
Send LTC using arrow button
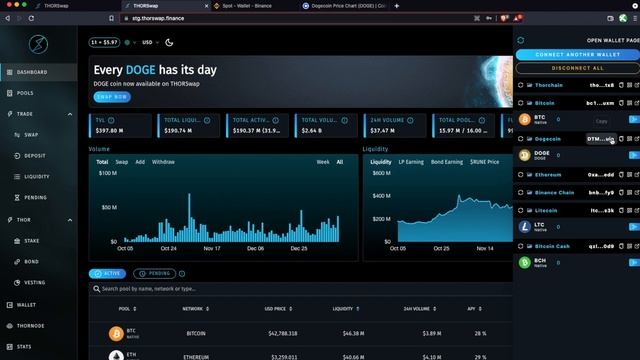[x=634, y=227]
